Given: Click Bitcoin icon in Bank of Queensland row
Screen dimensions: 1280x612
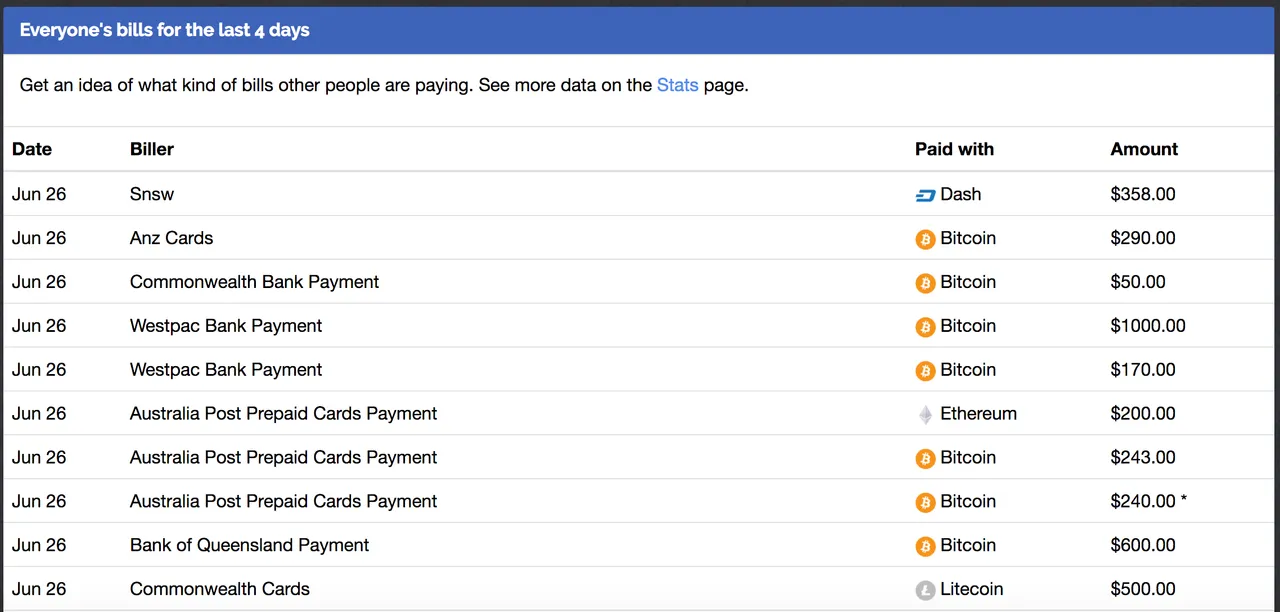Looking at the screenshot, I should [x=925, y=547].
